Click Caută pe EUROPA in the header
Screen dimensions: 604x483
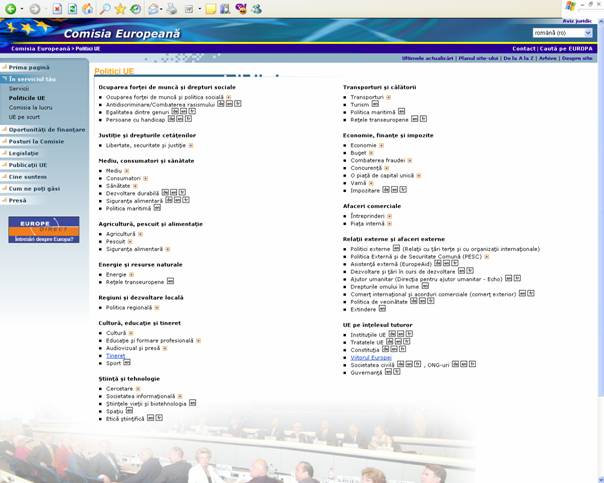tap(566, 49)
